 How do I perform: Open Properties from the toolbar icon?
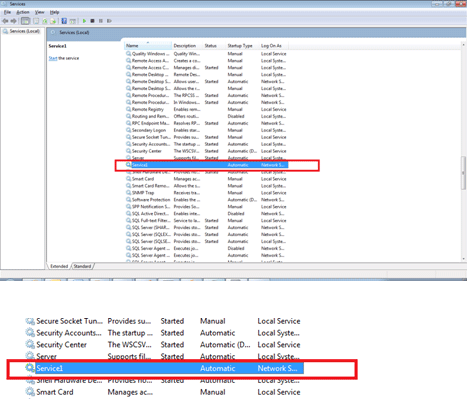36,21
